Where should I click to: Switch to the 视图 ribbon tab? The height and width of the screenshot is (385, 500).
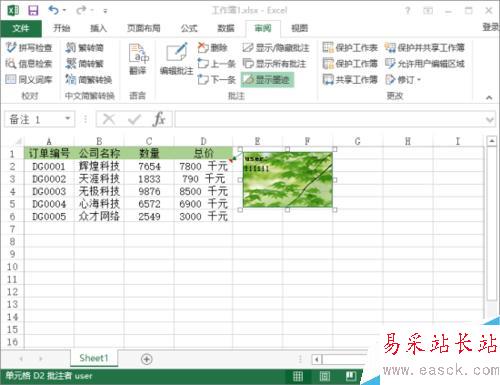tap(299, 28)
